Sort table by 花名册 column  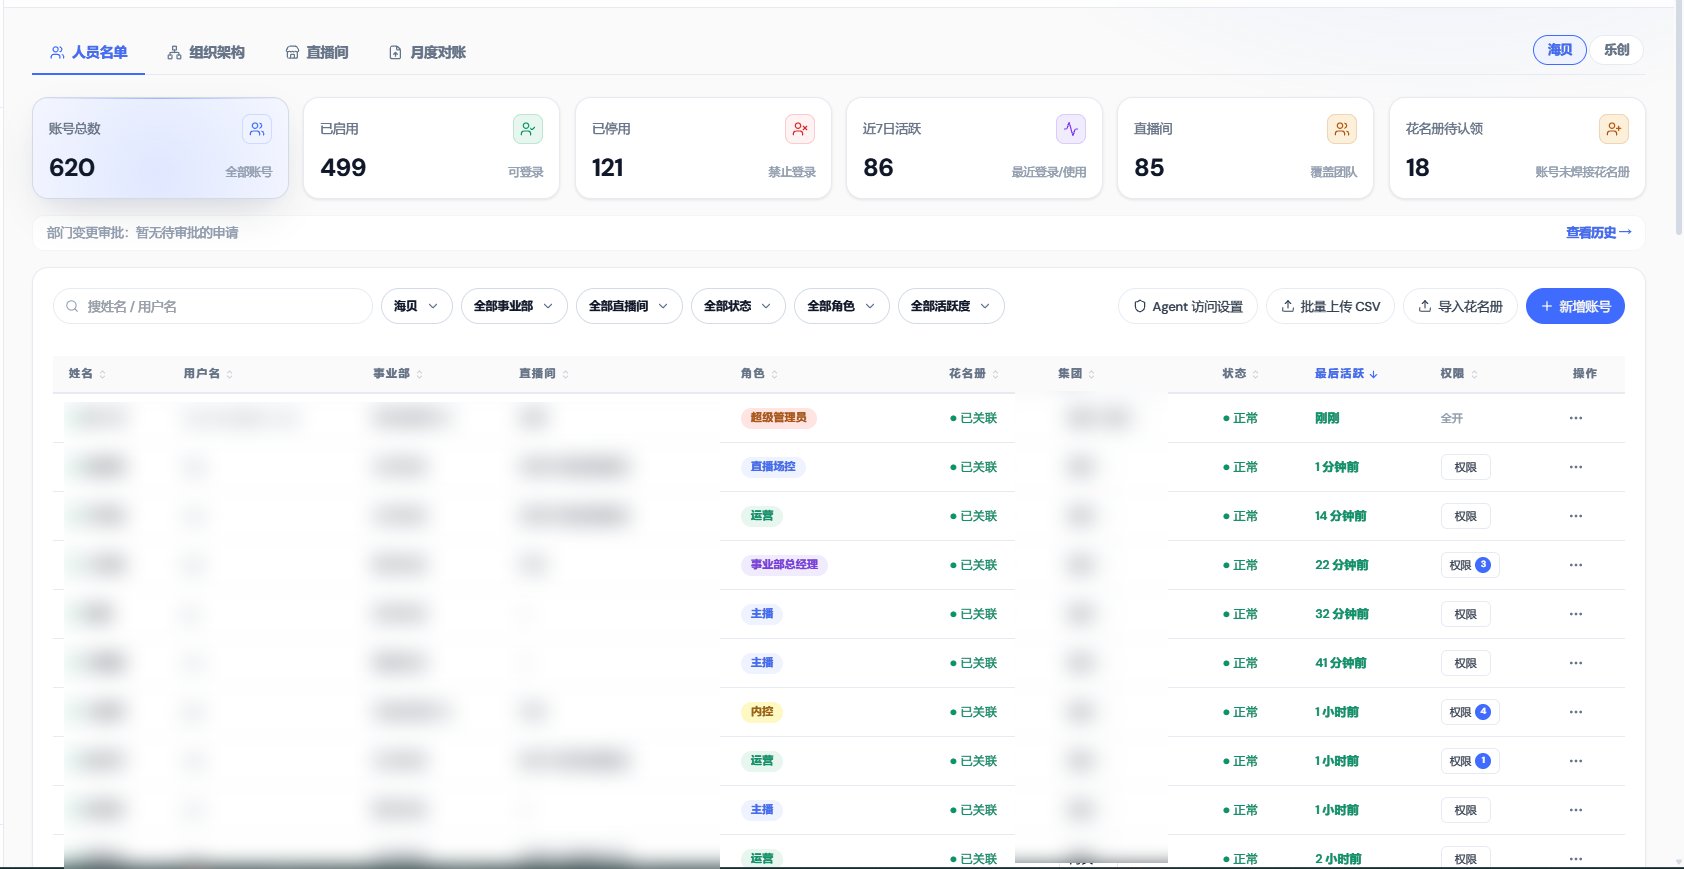coord(974,373)
